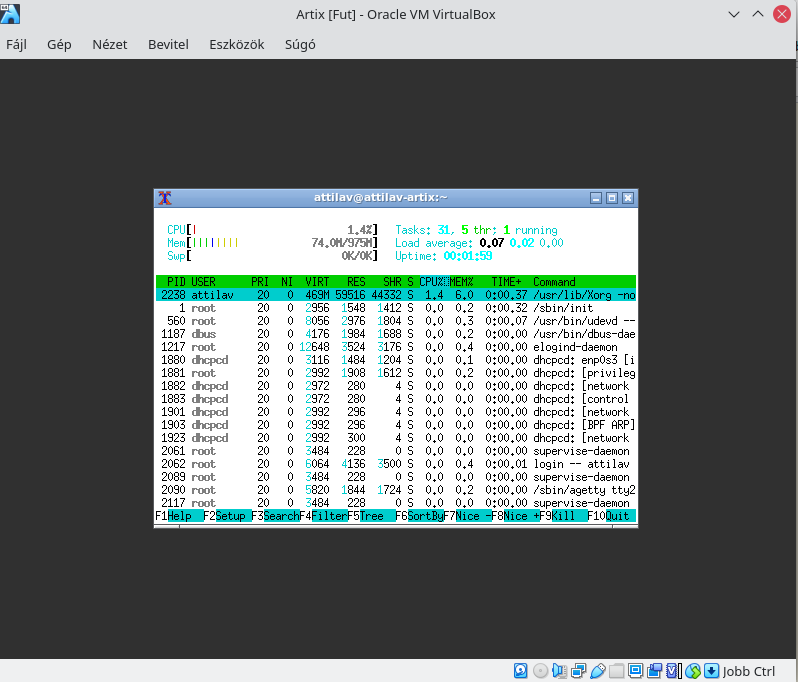Select the dhcpcd: enp0s3 process row
Image resolution: width=798 pixels, height=682 pixels.
tap(396, 360)
